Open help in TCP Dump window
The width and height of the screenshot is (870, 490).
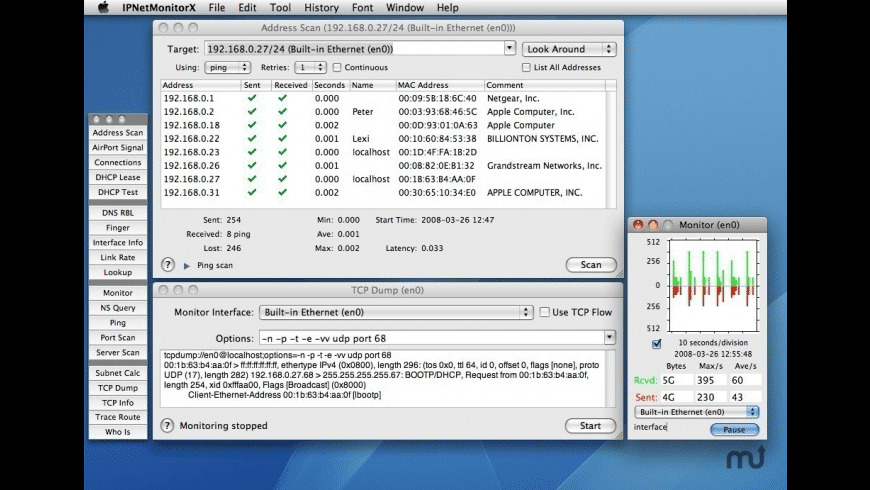coord(167,426)
